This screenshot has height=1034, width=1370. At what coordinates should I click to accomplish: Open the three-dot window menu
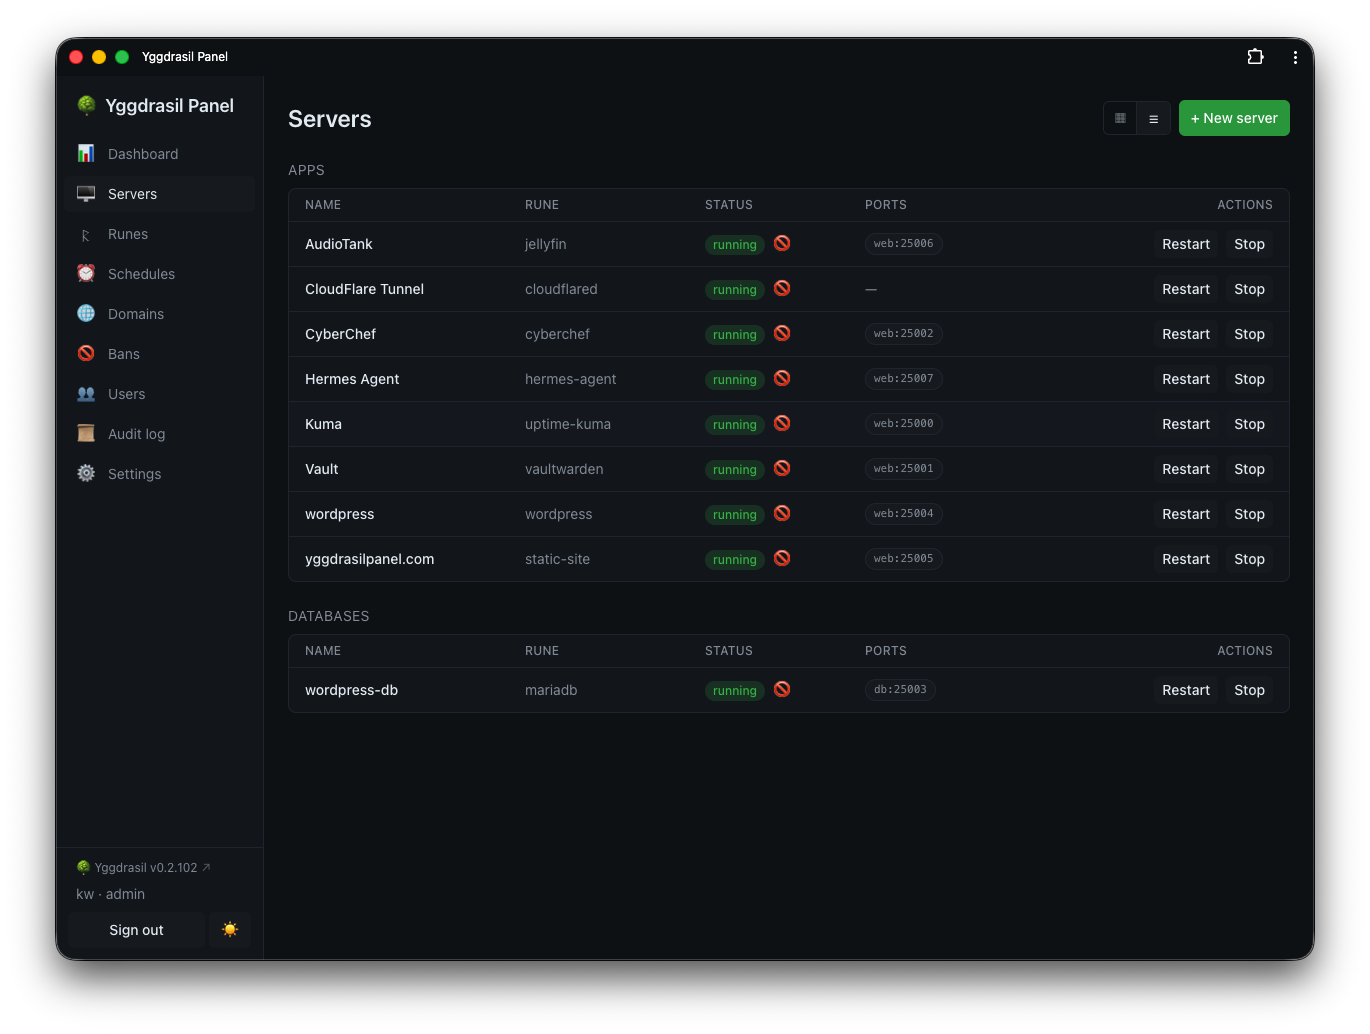[x=1295, y=57]
